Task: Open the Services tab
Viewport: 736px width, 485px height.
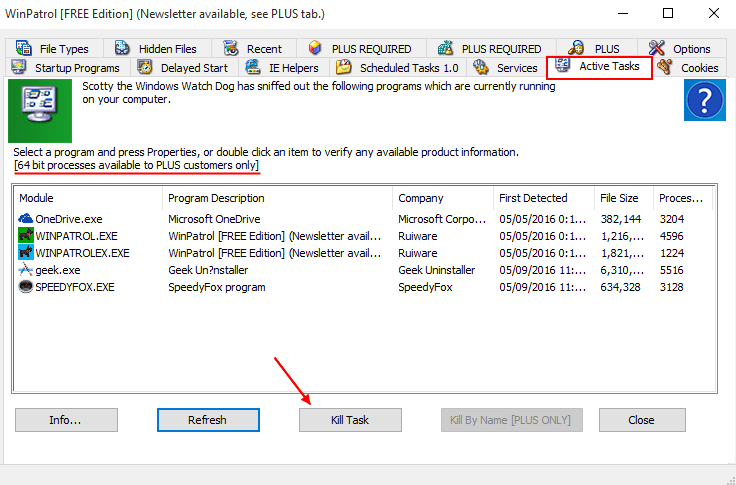Action: pos(506,68)
